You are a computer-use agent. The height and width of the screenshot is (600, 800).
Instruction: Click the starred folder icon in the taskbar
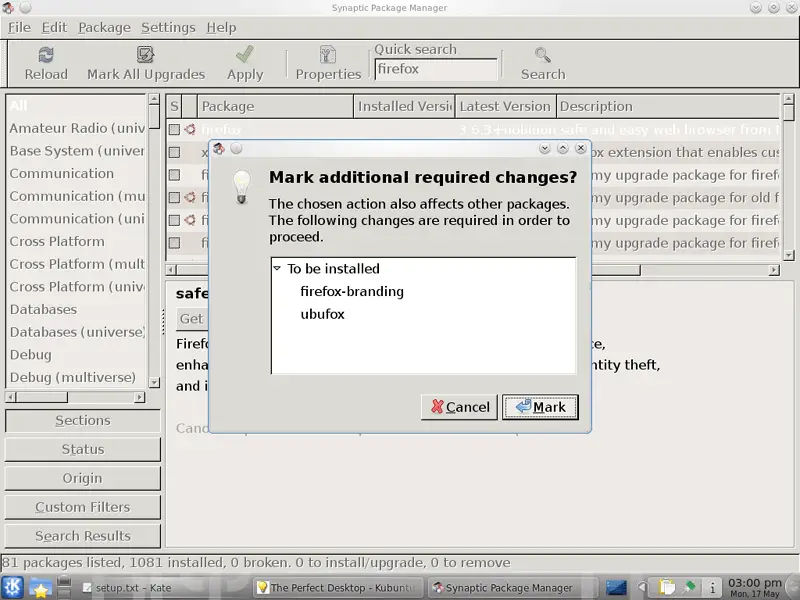(40, 588)
